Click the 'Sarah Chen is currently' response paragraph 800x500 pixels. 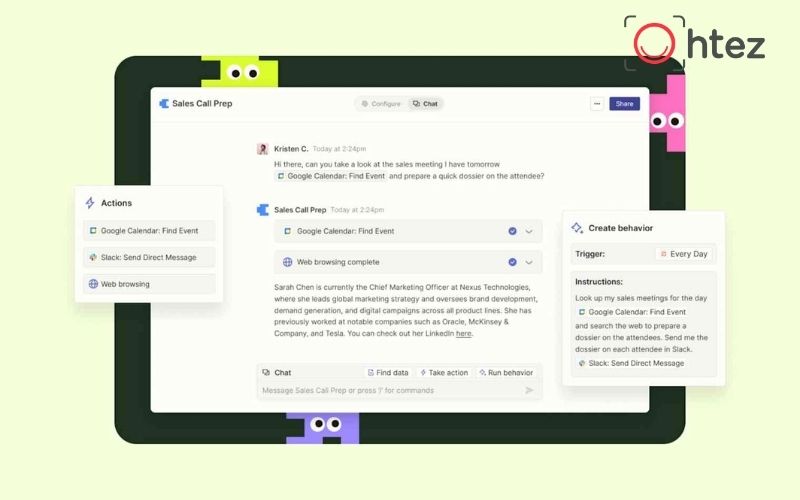(406, 310)
